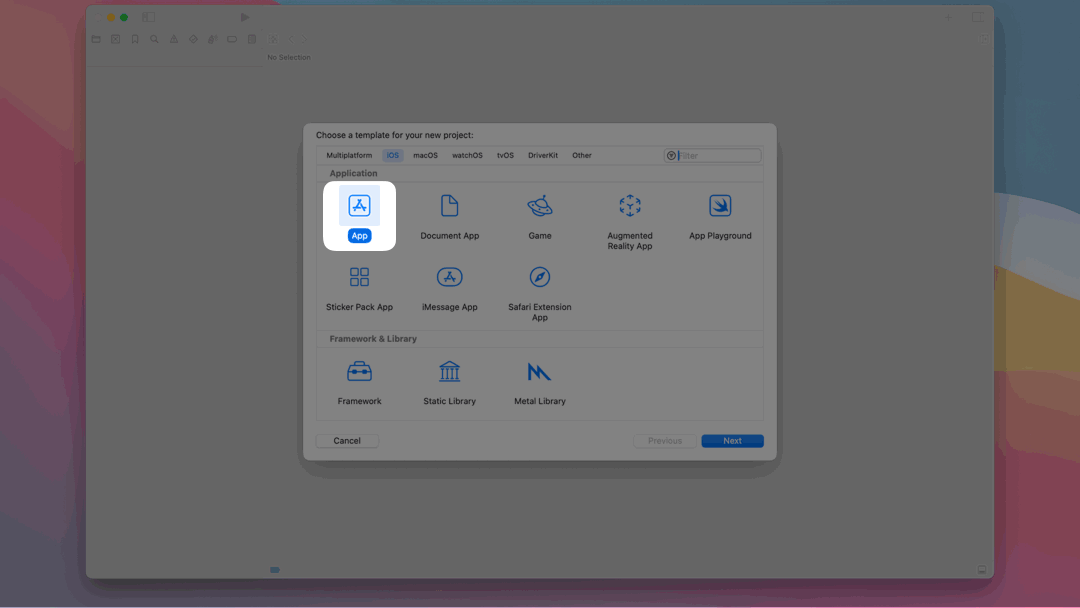Select the Framework template
This screenshot has height=608, width=1080.
point(359,372)
